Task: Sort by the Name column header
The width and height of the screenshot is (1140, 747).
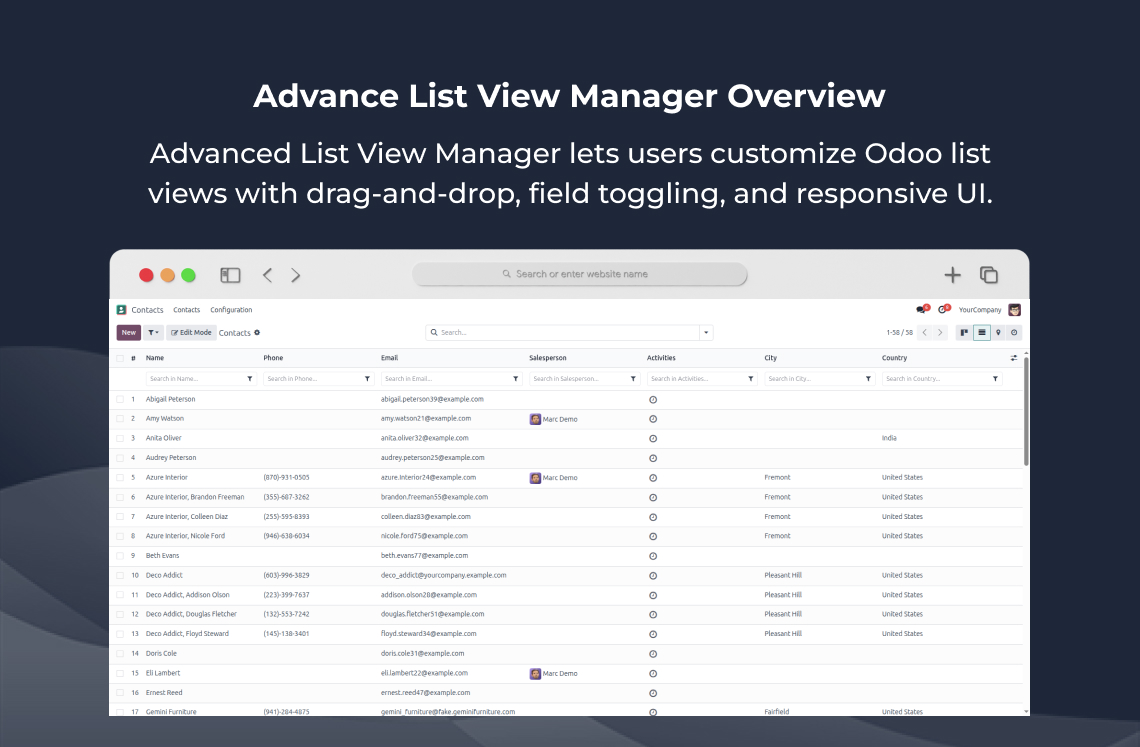Action: click(x=155, y=358)
